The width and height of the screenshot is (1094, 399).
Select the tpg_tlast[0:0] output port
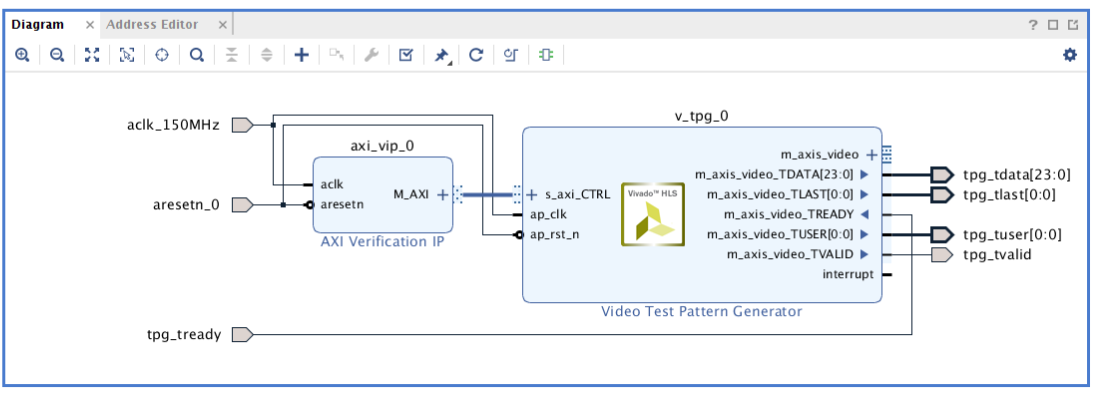[x=942, y=195]
